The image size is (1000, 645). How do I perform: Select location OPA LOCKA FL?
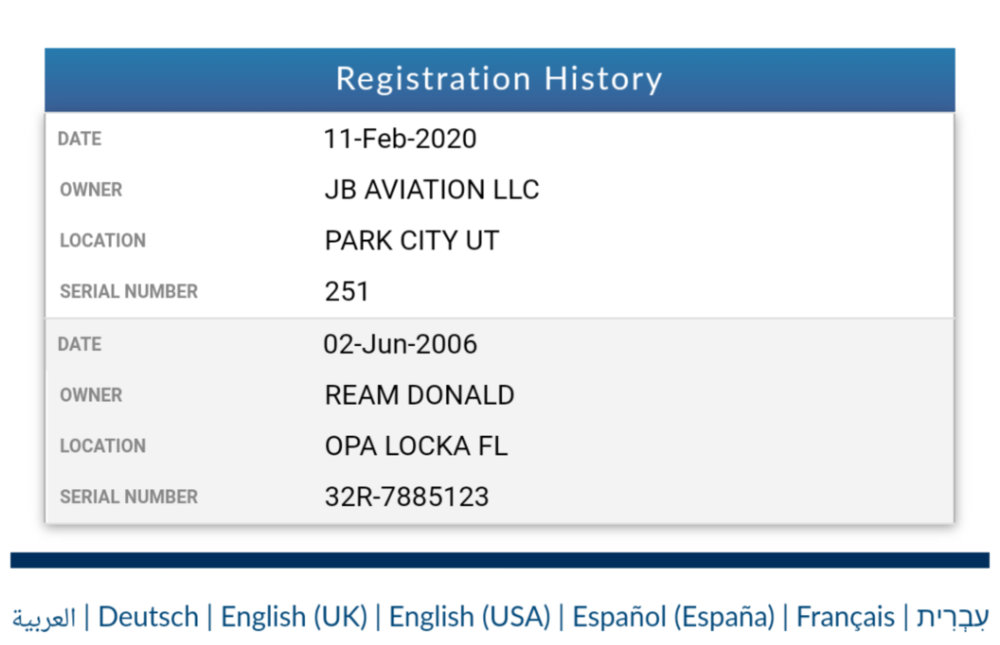click(x=416, y=446)
